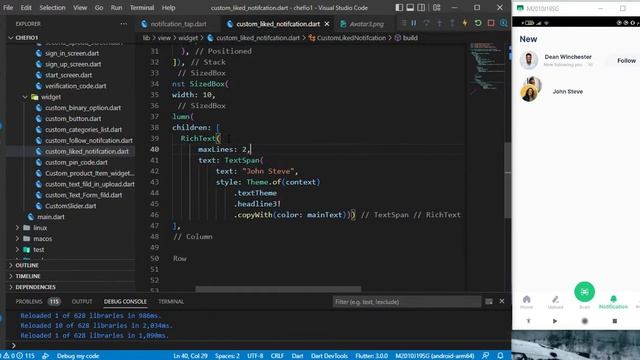This screenshot has width=640, height=360.
Task: Open main.dart in explorer
Action: coord(51,217)
